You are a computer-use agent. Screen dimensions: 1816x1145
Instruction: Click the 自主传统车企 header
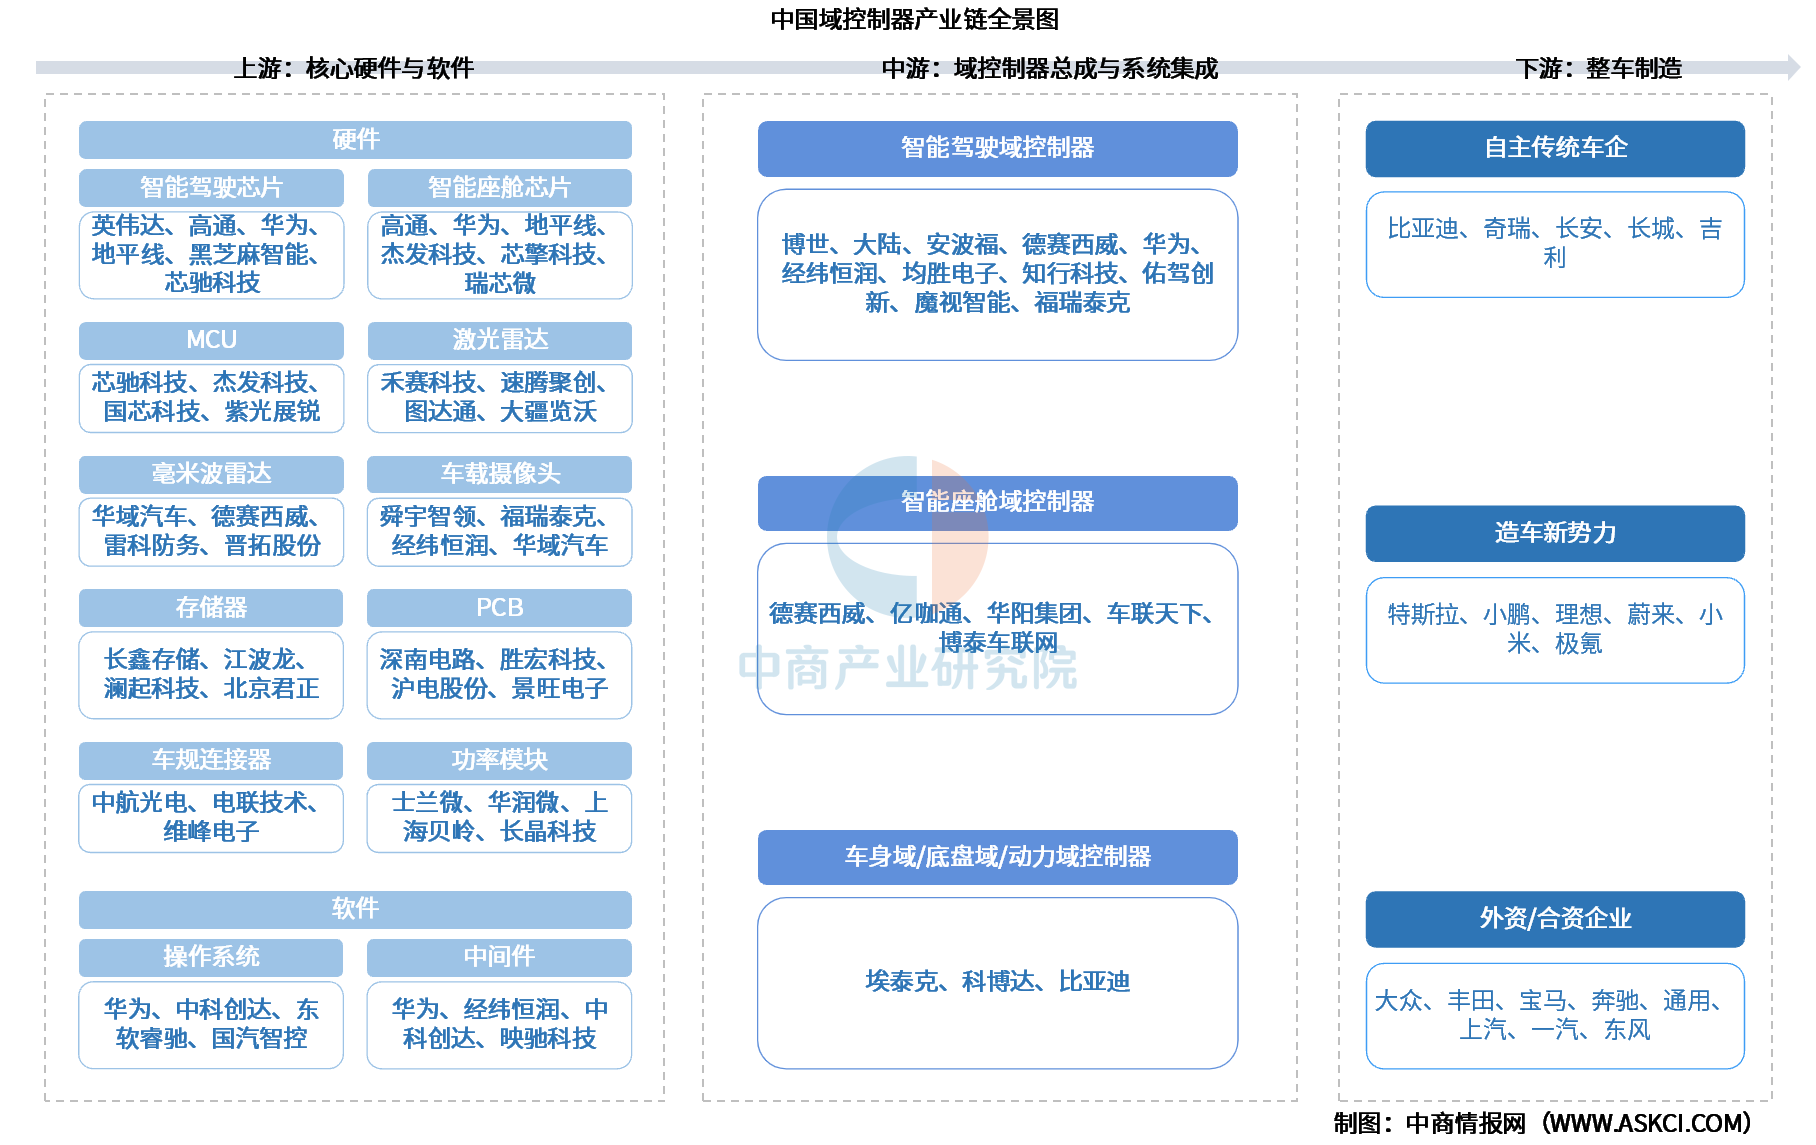coord(1556,149)
